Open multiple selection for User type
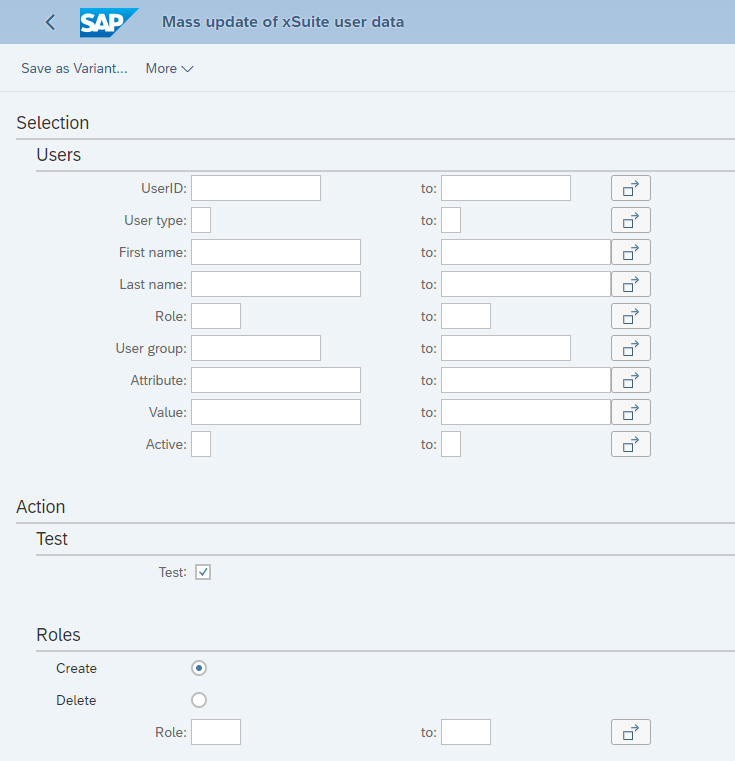This screenshot has height=761, width=735. 630,220
